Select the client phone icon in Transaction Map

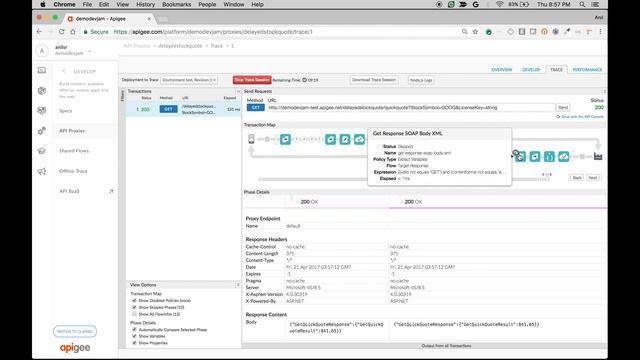point(251,139)
